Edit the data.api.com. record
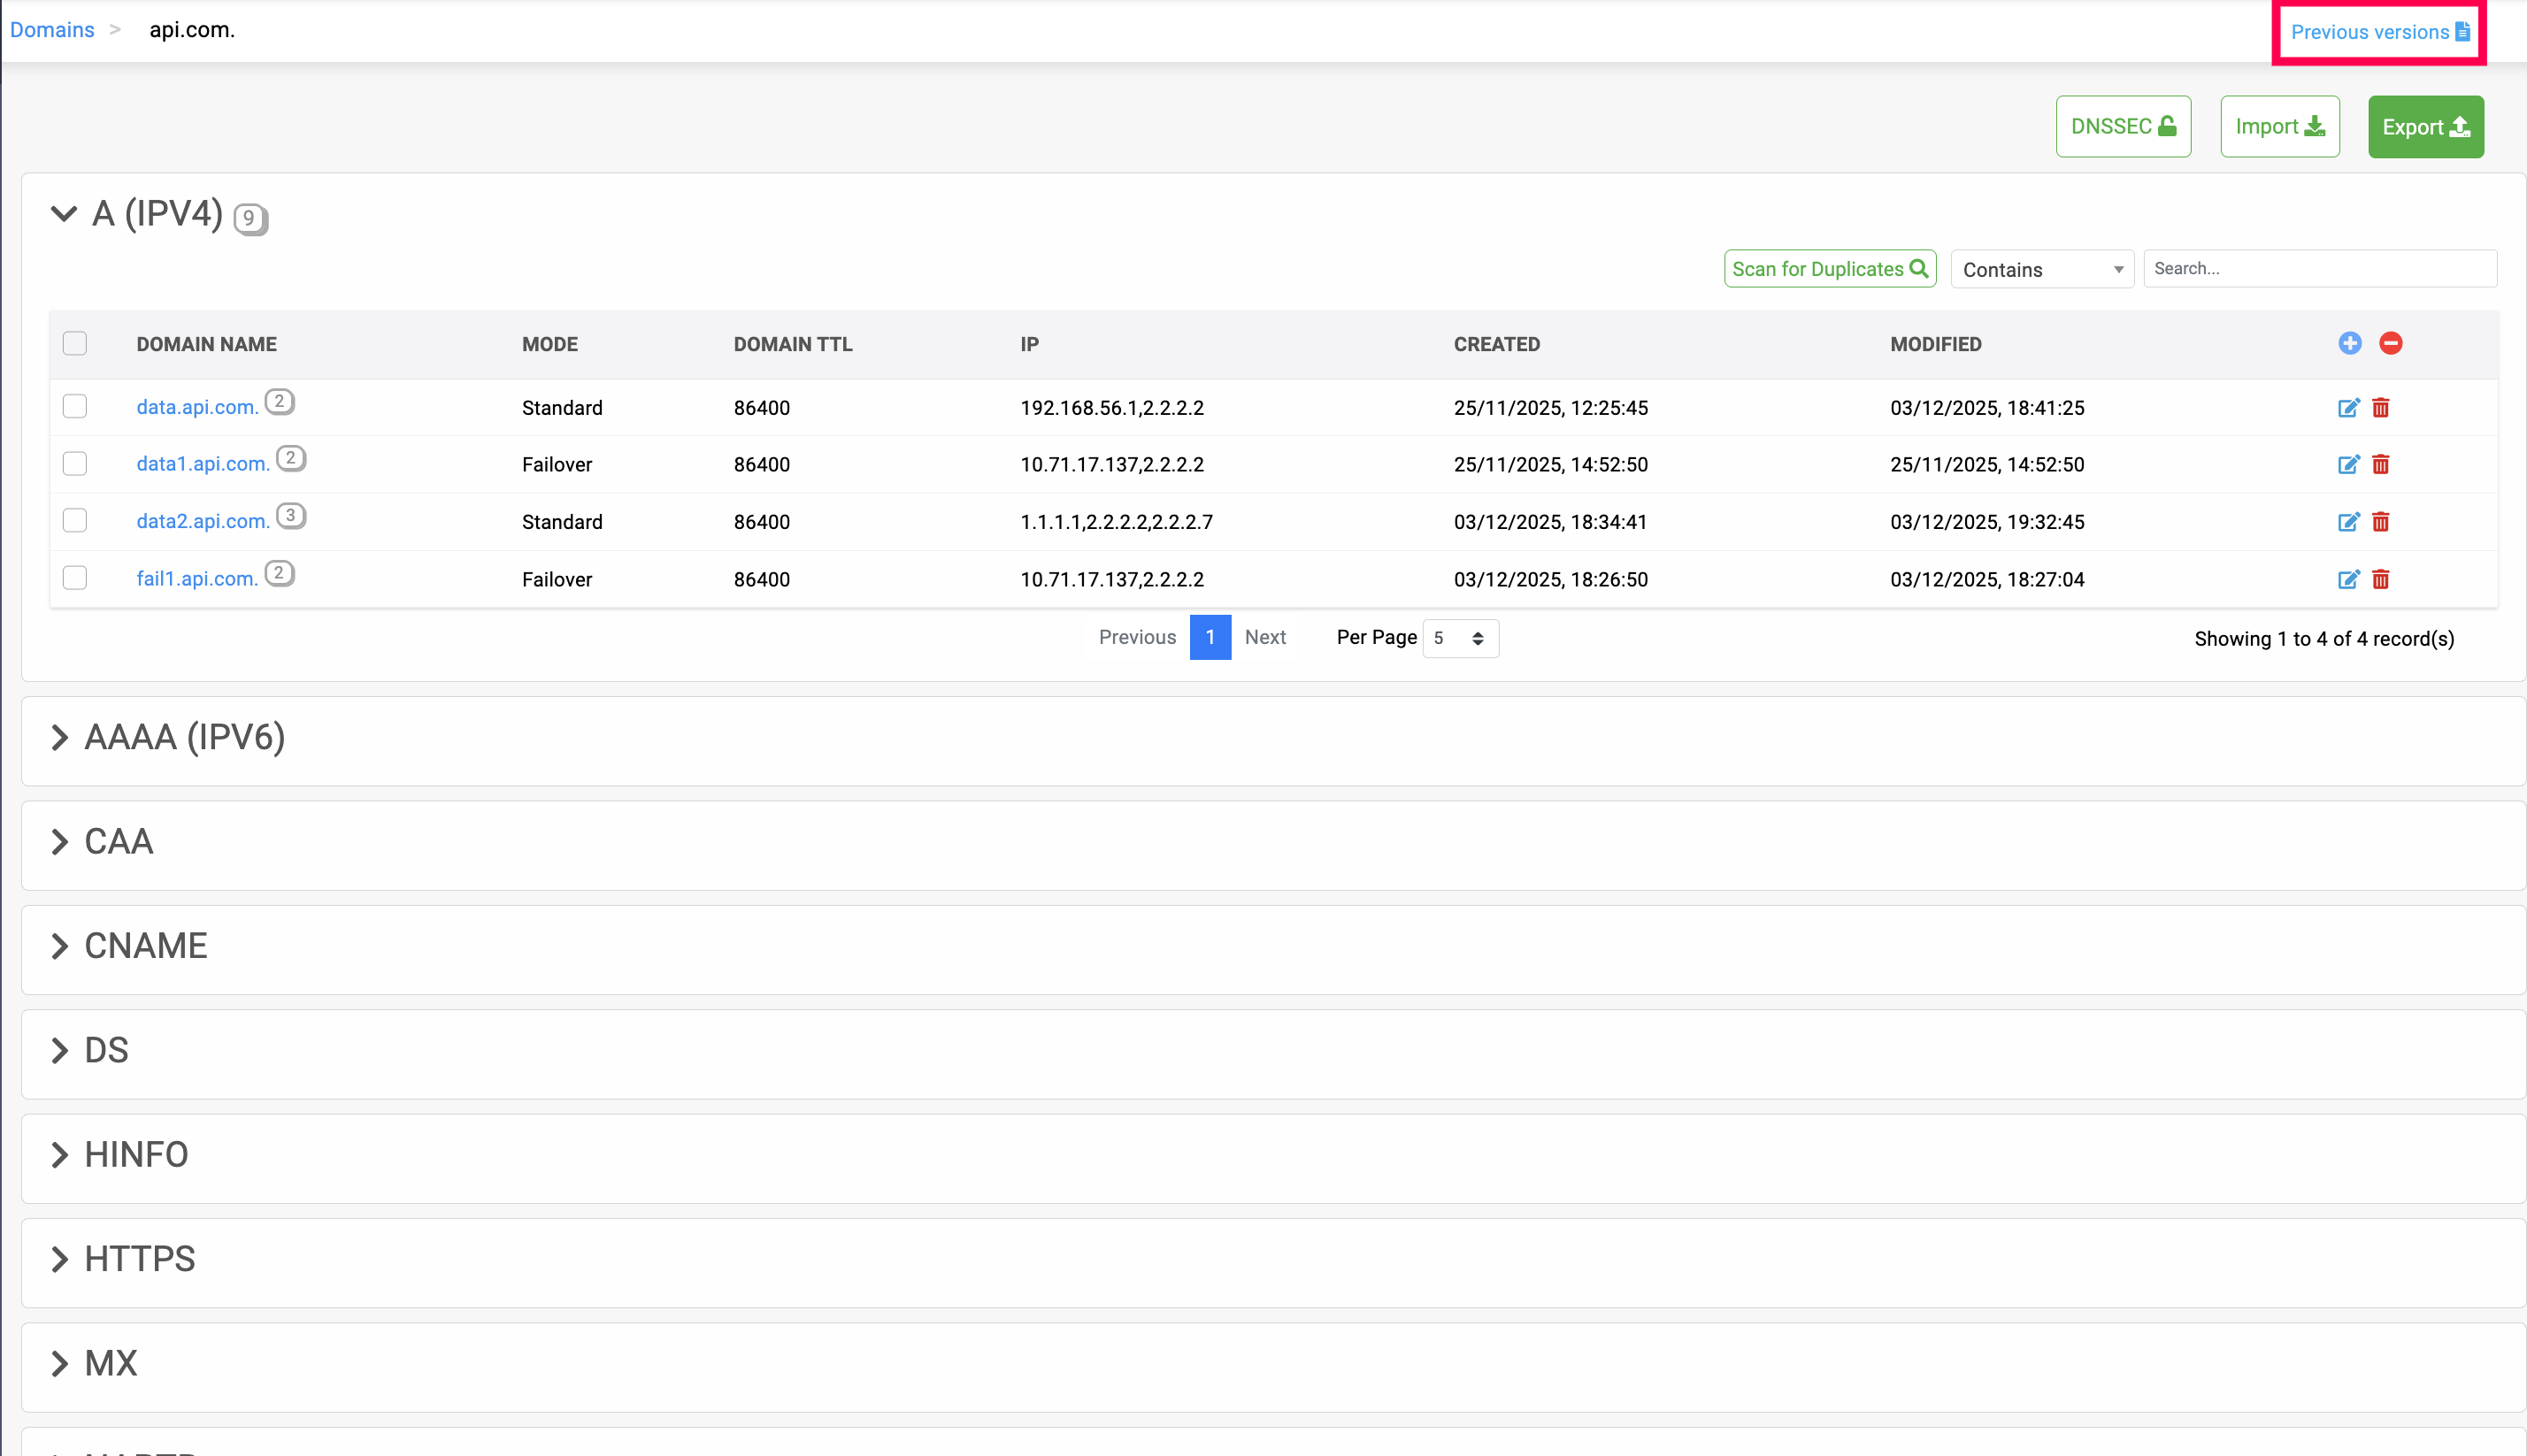The image size is (2527, 1456). pyautogui.click(x=2348, y=407)
